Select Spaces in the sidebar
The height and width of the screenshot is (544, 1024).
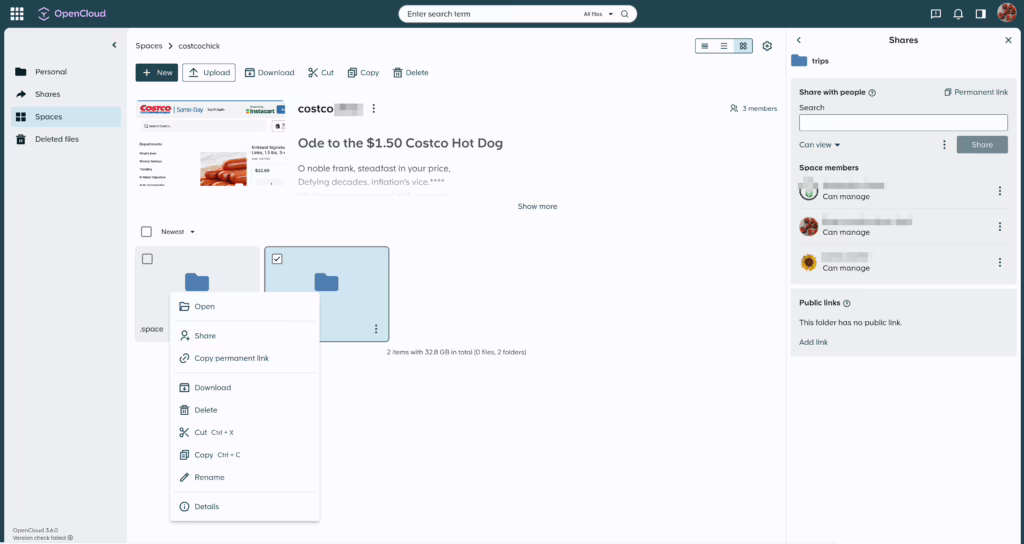click(x=65, y=117)
